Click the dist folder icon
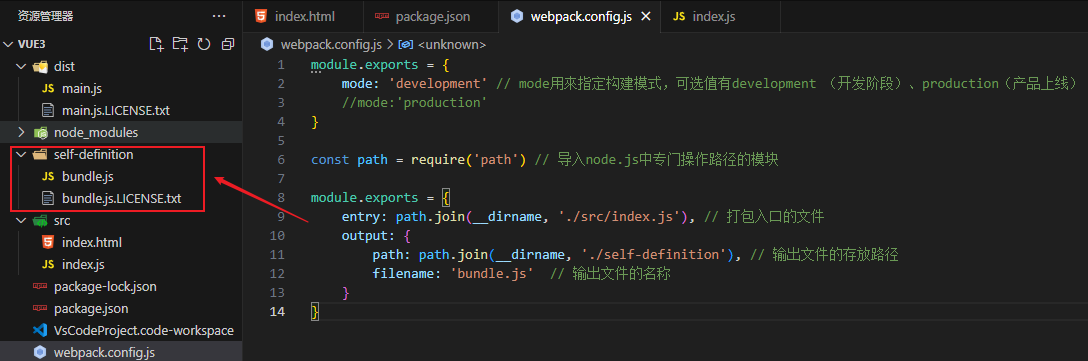1088x361 pixels. click(x=40, y=67)
